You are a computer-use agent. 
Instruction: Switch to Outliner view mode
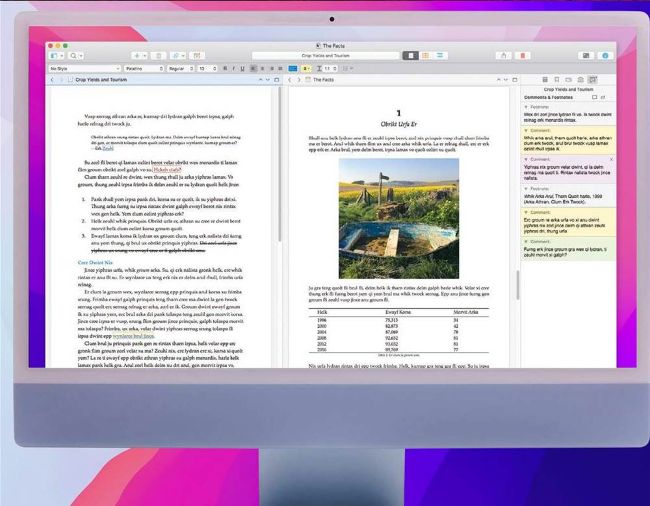(439, 55)
